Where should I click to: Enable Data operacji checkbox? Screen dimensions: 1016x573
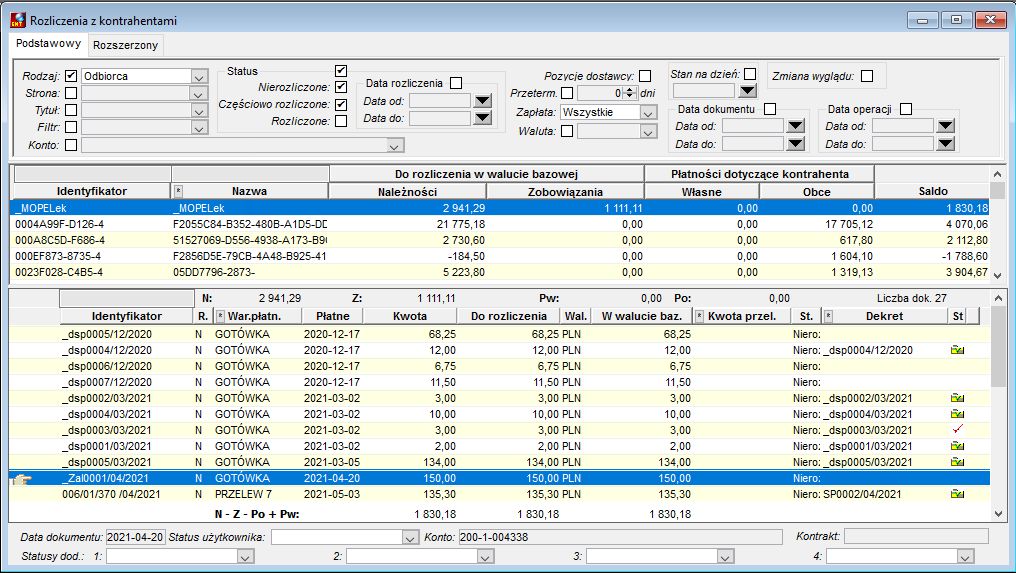pos(906,109)
